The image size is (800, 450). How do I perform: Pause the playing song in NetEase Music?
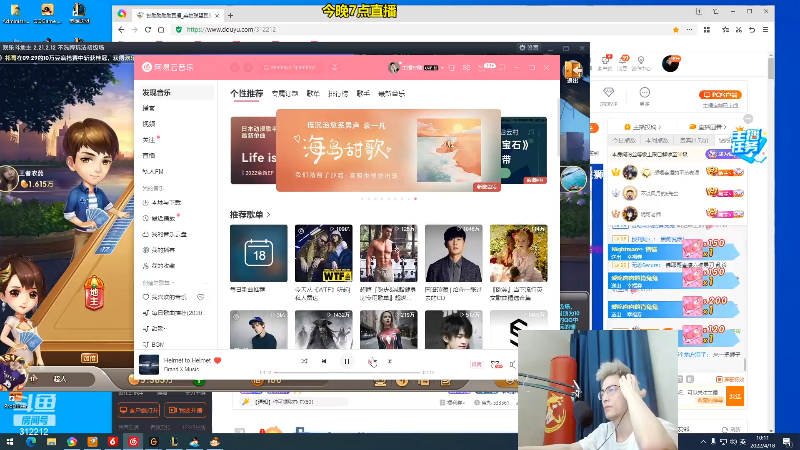[346, 361]
